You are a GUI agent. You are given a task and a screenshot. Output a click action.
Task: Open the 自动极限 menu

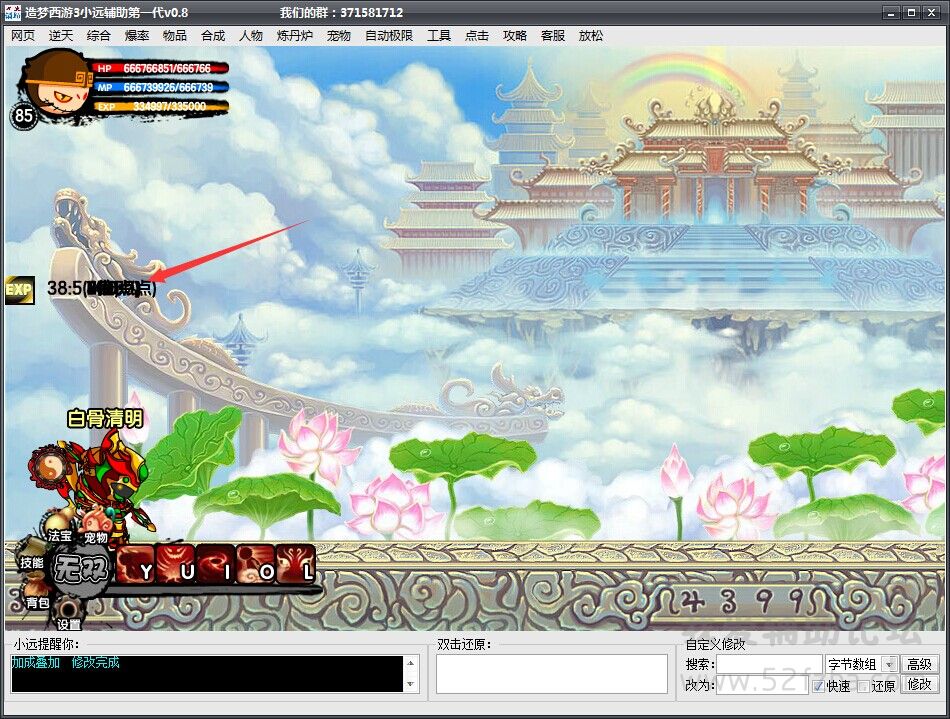[x=389, y=36]
